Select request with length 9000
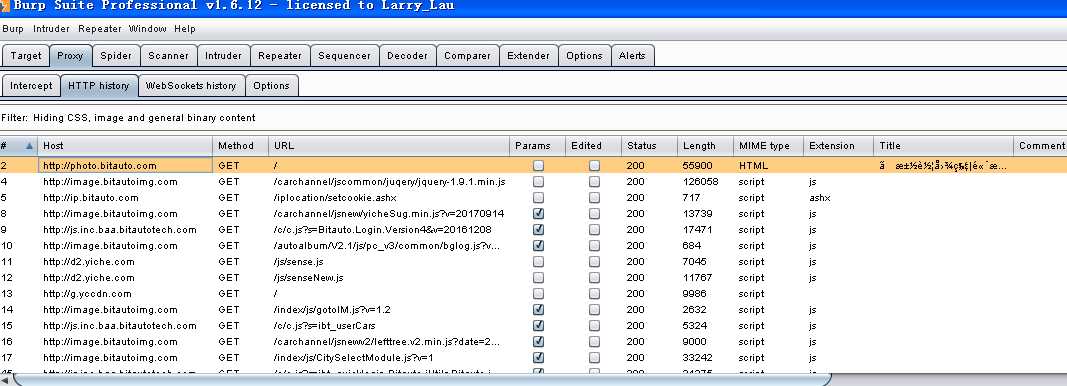This screenshot has height=386, width=1067. 694,342
